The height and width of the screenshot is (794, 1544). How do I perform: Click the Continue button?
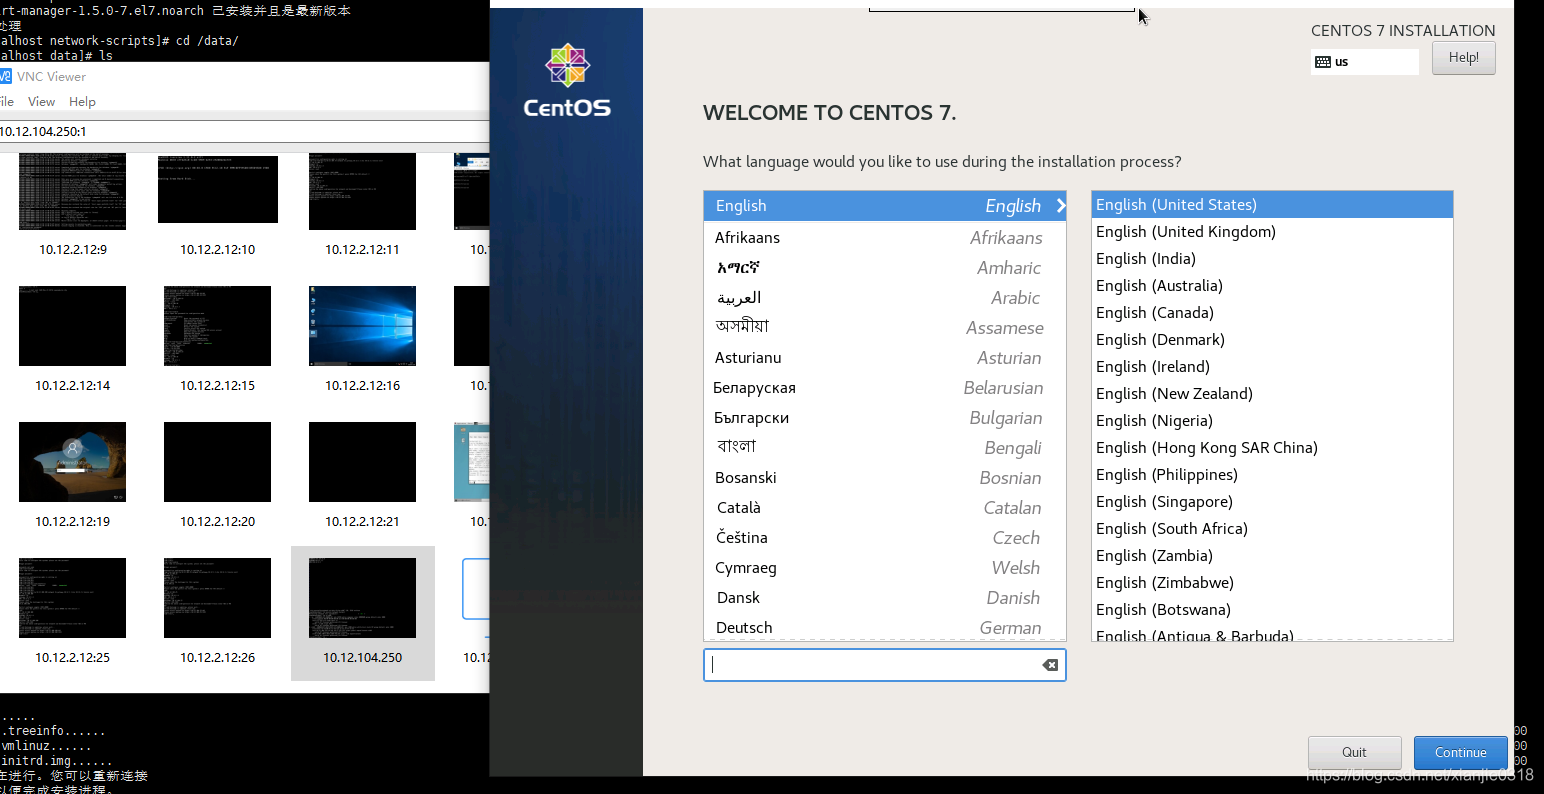tap(1460, 752)
